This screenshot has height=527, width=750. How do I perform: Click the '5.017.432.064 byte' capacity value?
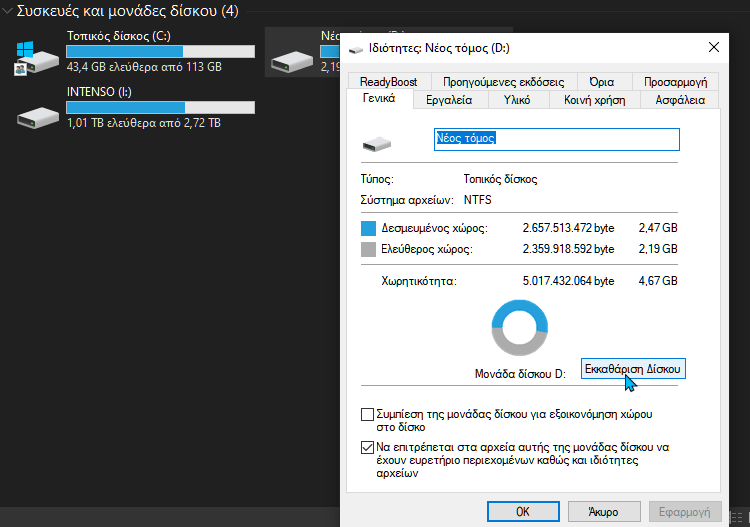click(568, 281)
